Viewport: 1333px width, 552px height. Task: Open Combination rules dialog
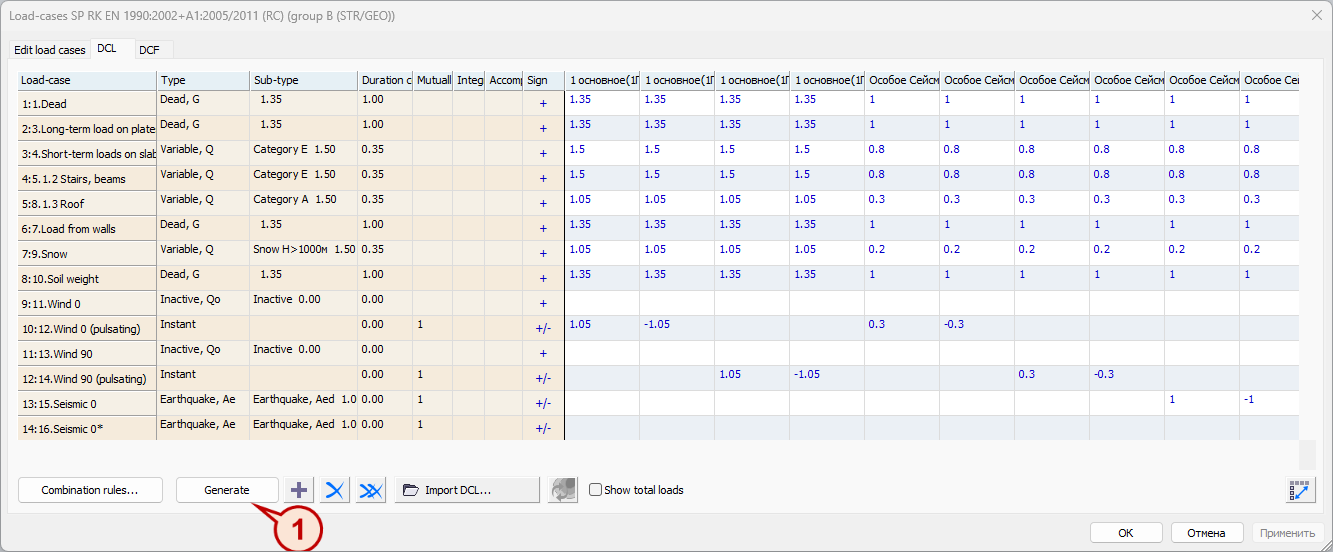click(88, 490)
